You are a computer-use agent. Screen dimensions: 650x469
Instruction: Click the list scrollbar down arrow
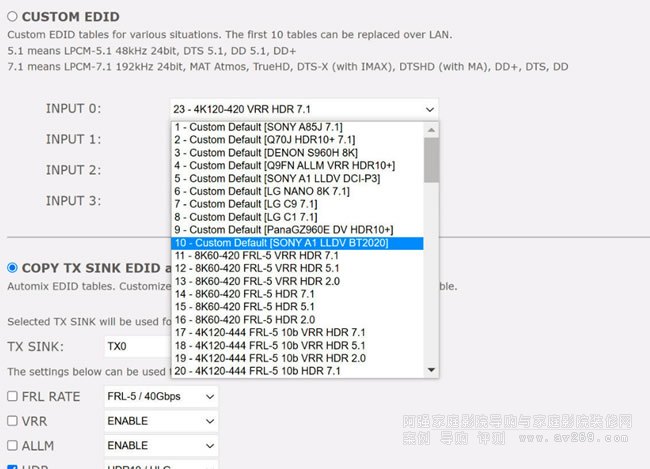pos(431,370)
